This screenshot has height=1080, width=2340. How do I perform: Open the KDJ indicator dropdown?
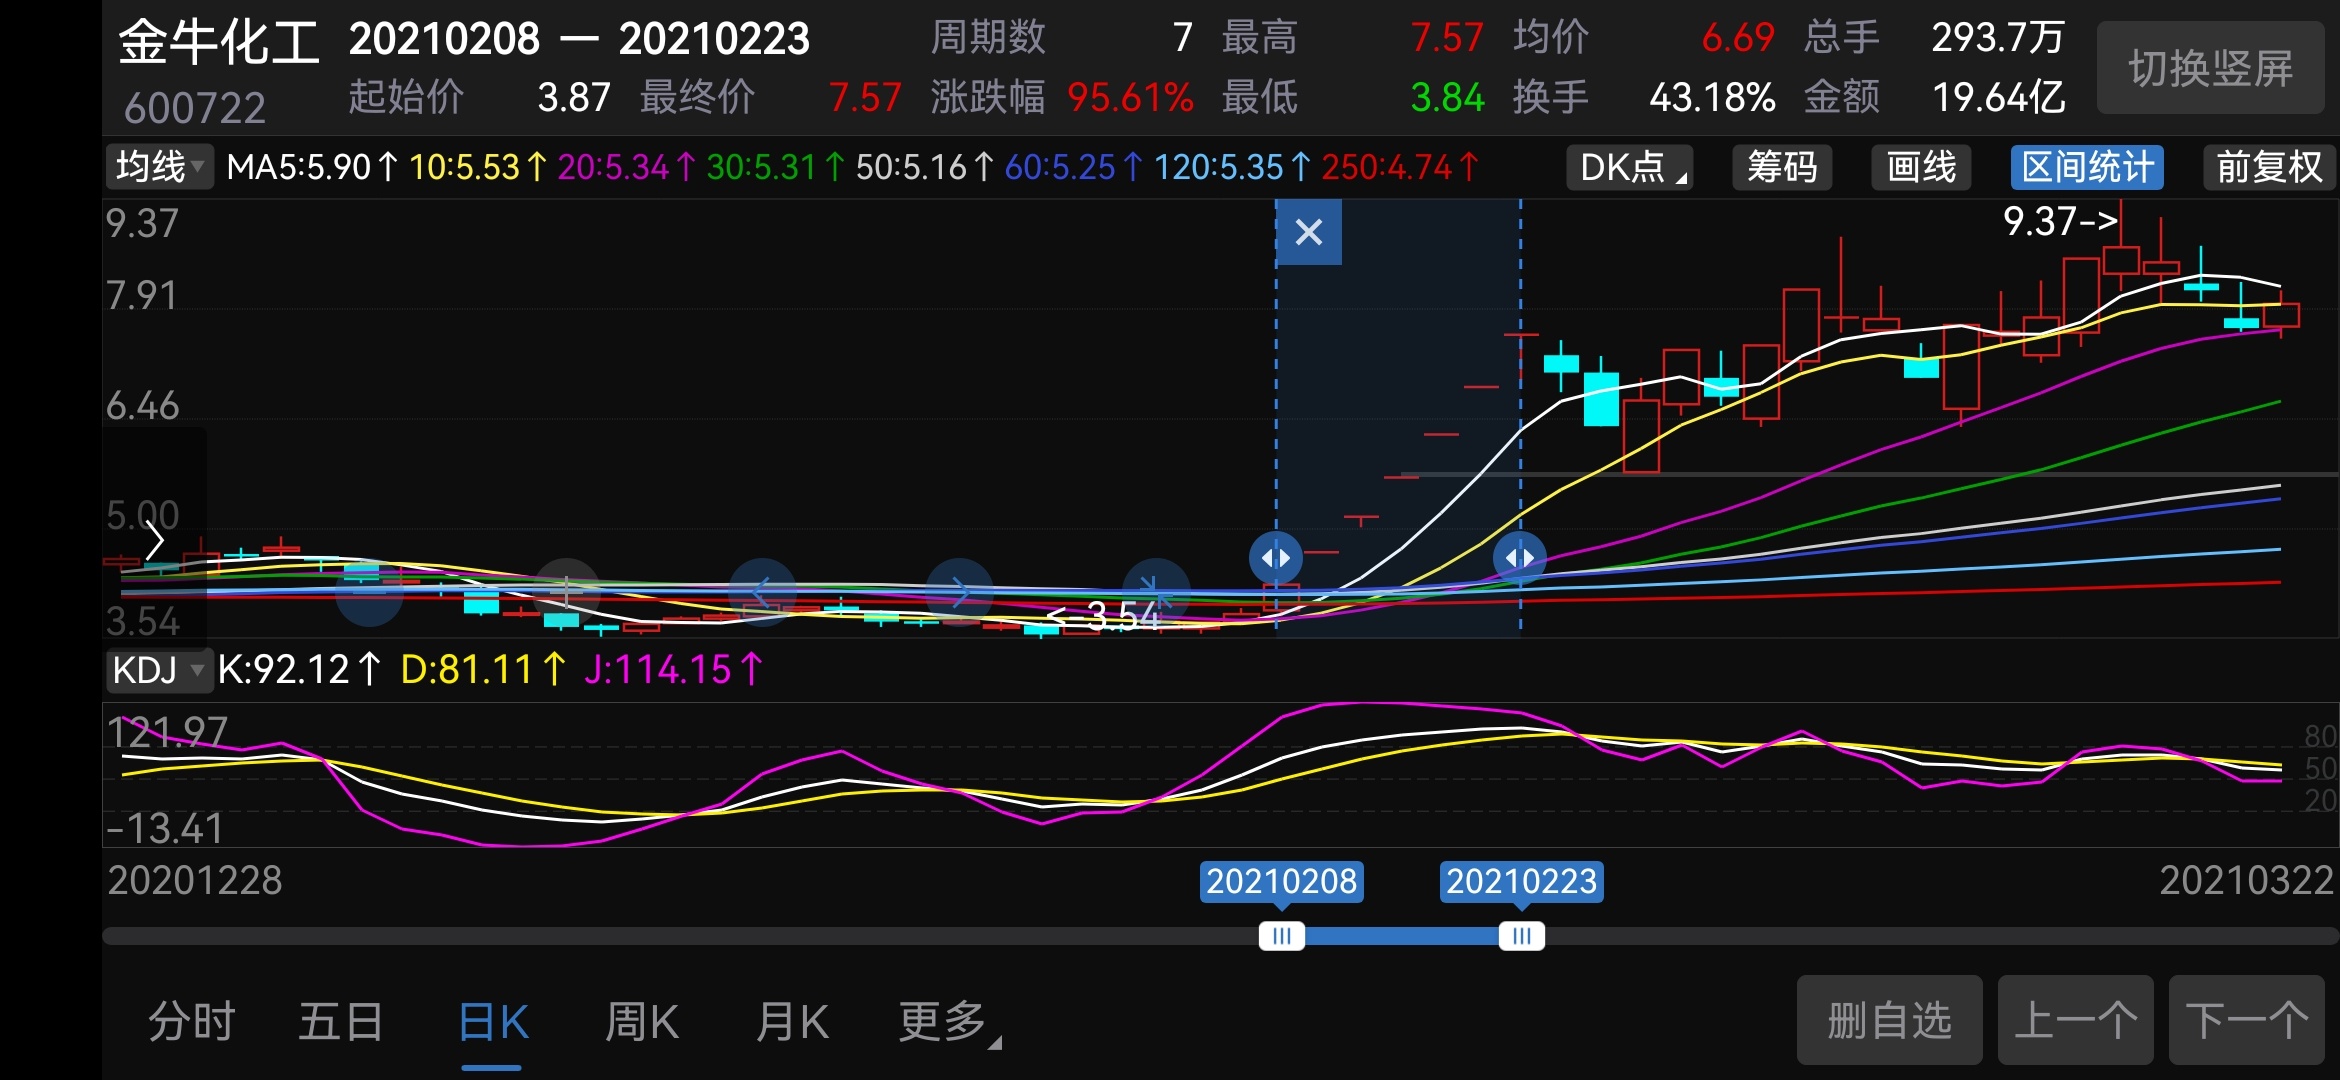(x=159, y=670)
